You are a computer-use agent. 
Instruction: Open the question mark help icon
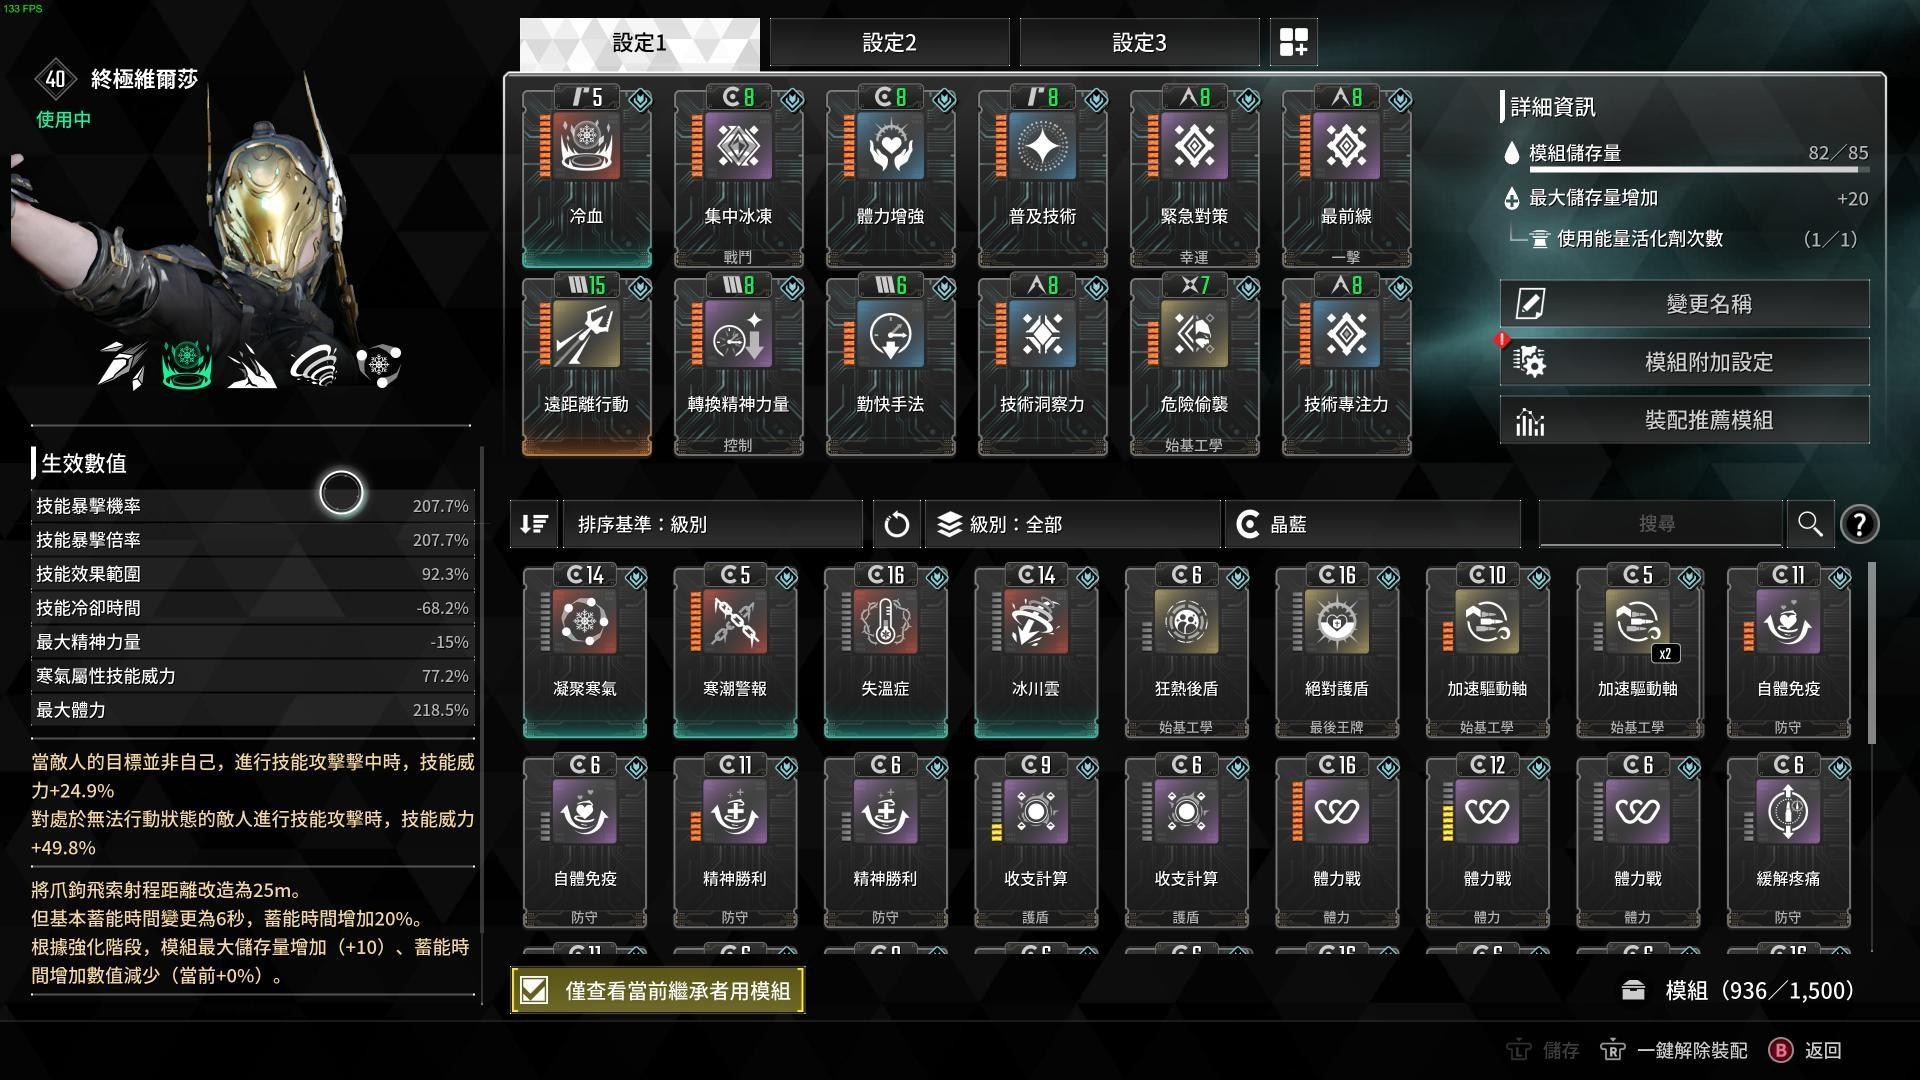click(1859, 524)
